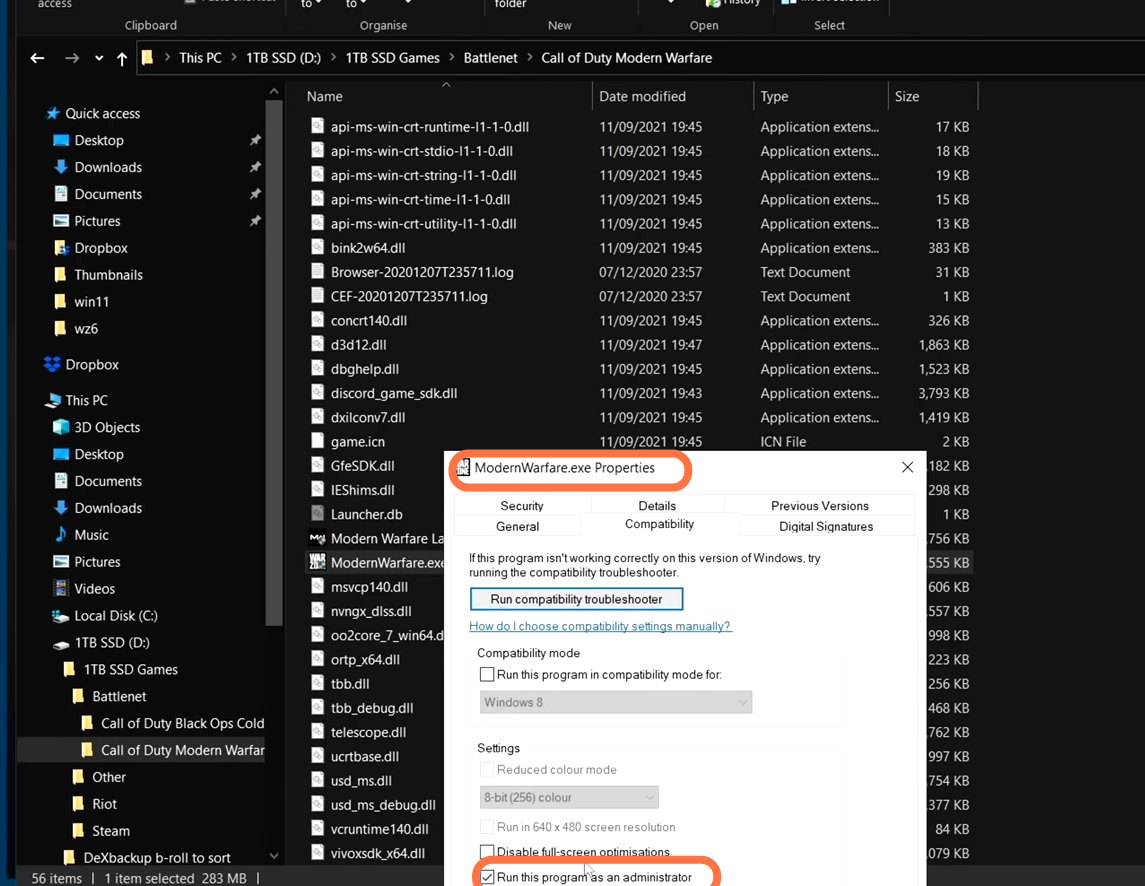Open Dropbox folder under Quick access
This screenshot has width=1145, height=886.
pos(101,248)
